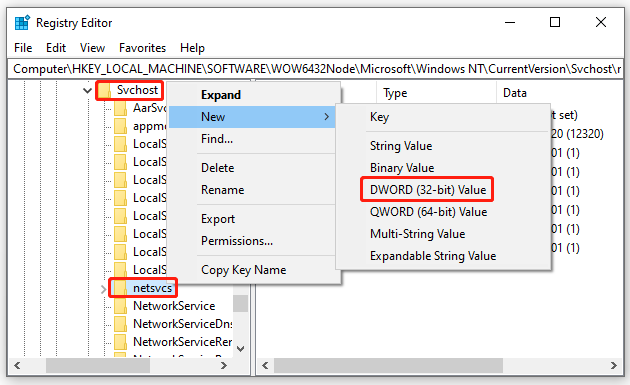Click the values pane scroll left arrow

tap(265, 365)
